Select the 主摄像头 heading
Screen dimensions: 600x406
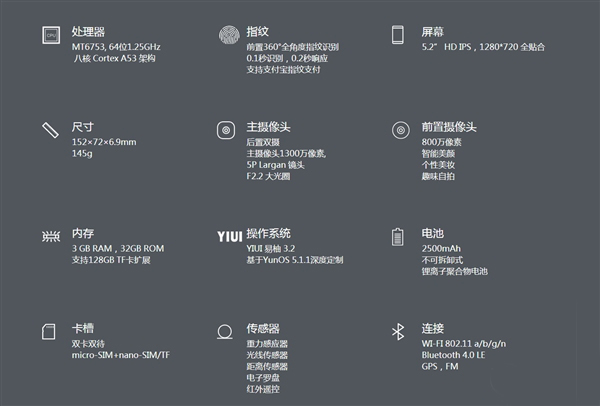(x=269, y=127)
